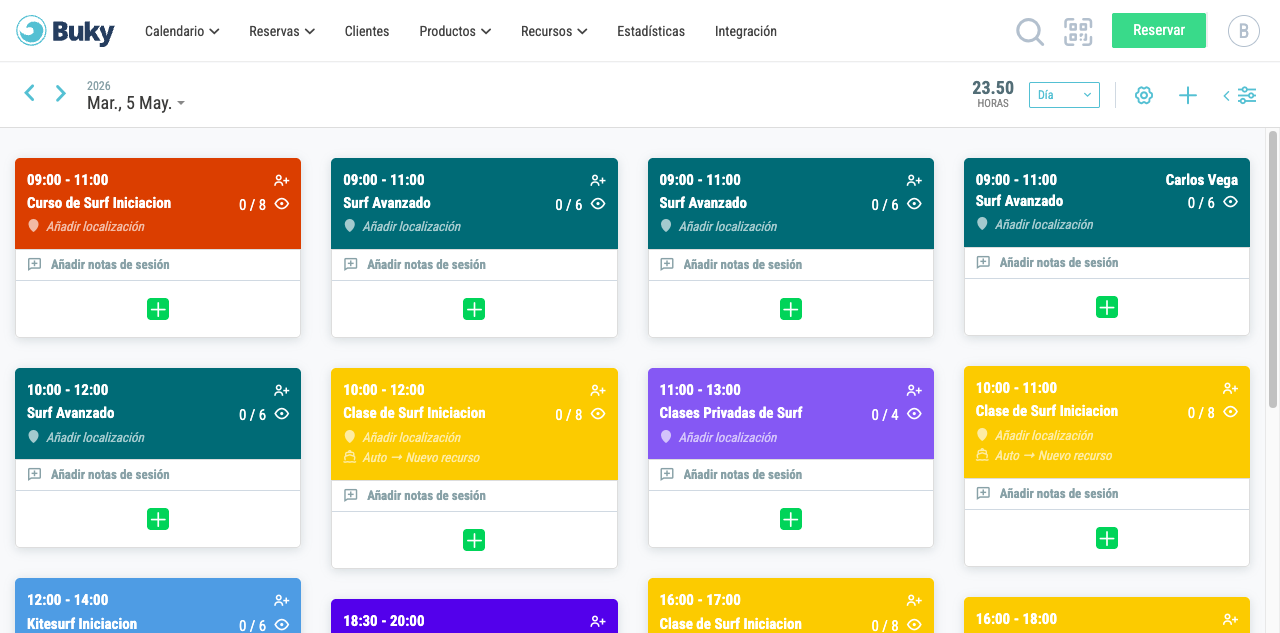The height and width of the screenshot is (633, 1280).
Task: Open the Mar., 5 May. date picker
Action: 136,103
